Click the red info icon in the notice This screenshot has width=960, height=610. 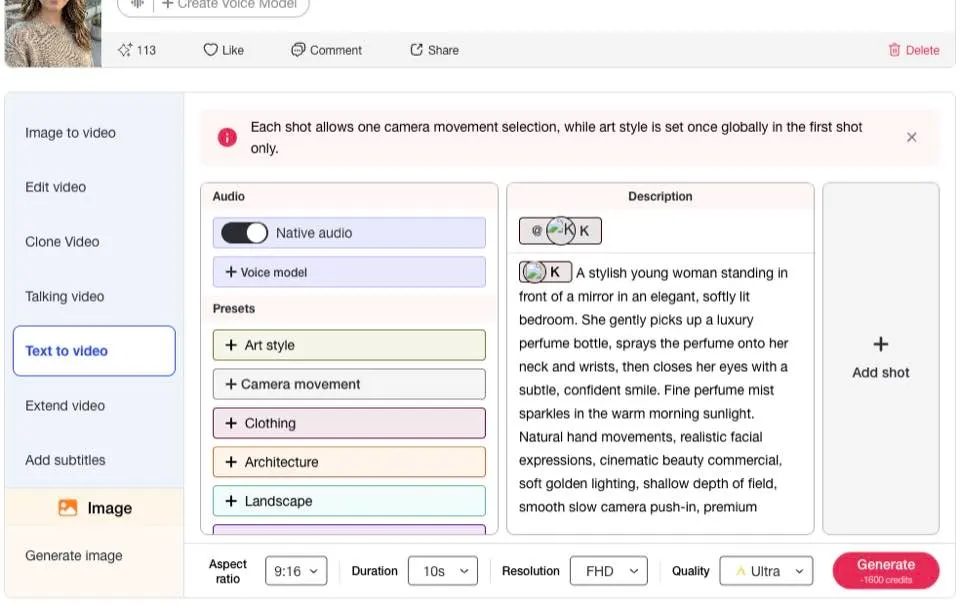(227, 137)
